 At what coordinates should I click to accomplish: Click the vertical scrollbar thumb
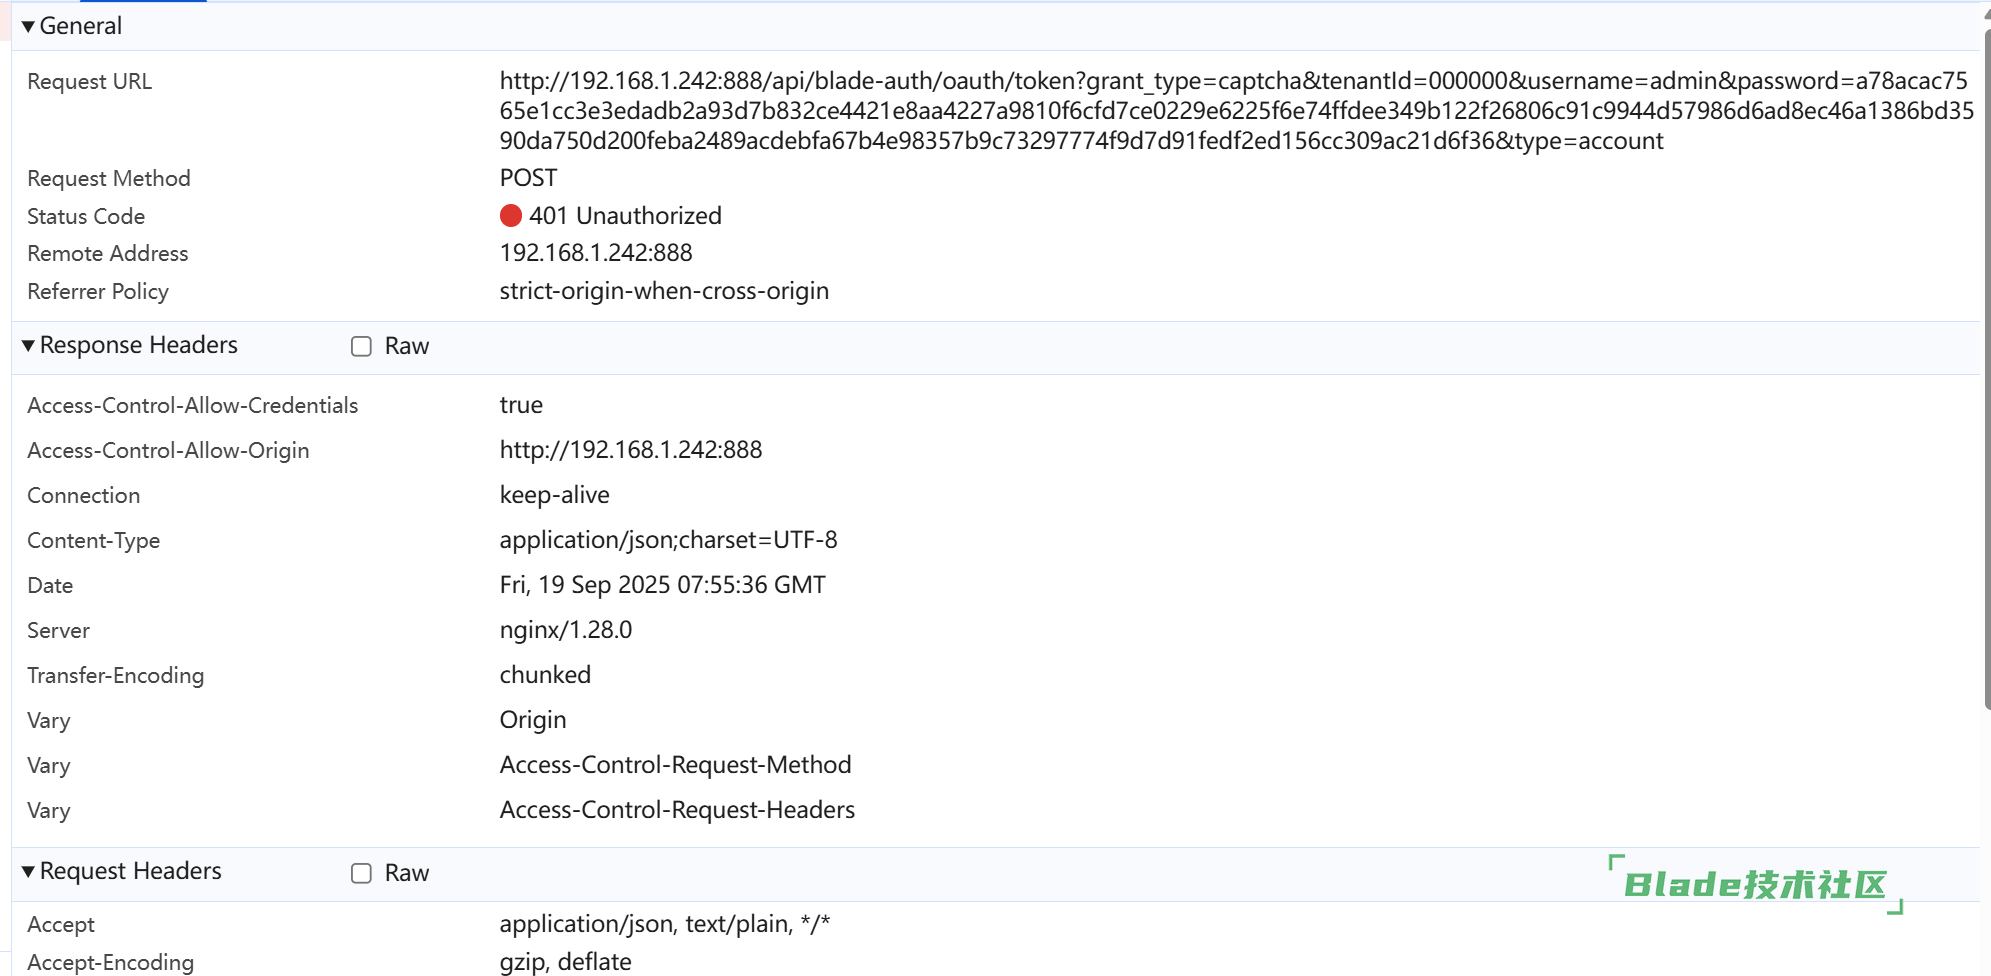point(1986,370)
